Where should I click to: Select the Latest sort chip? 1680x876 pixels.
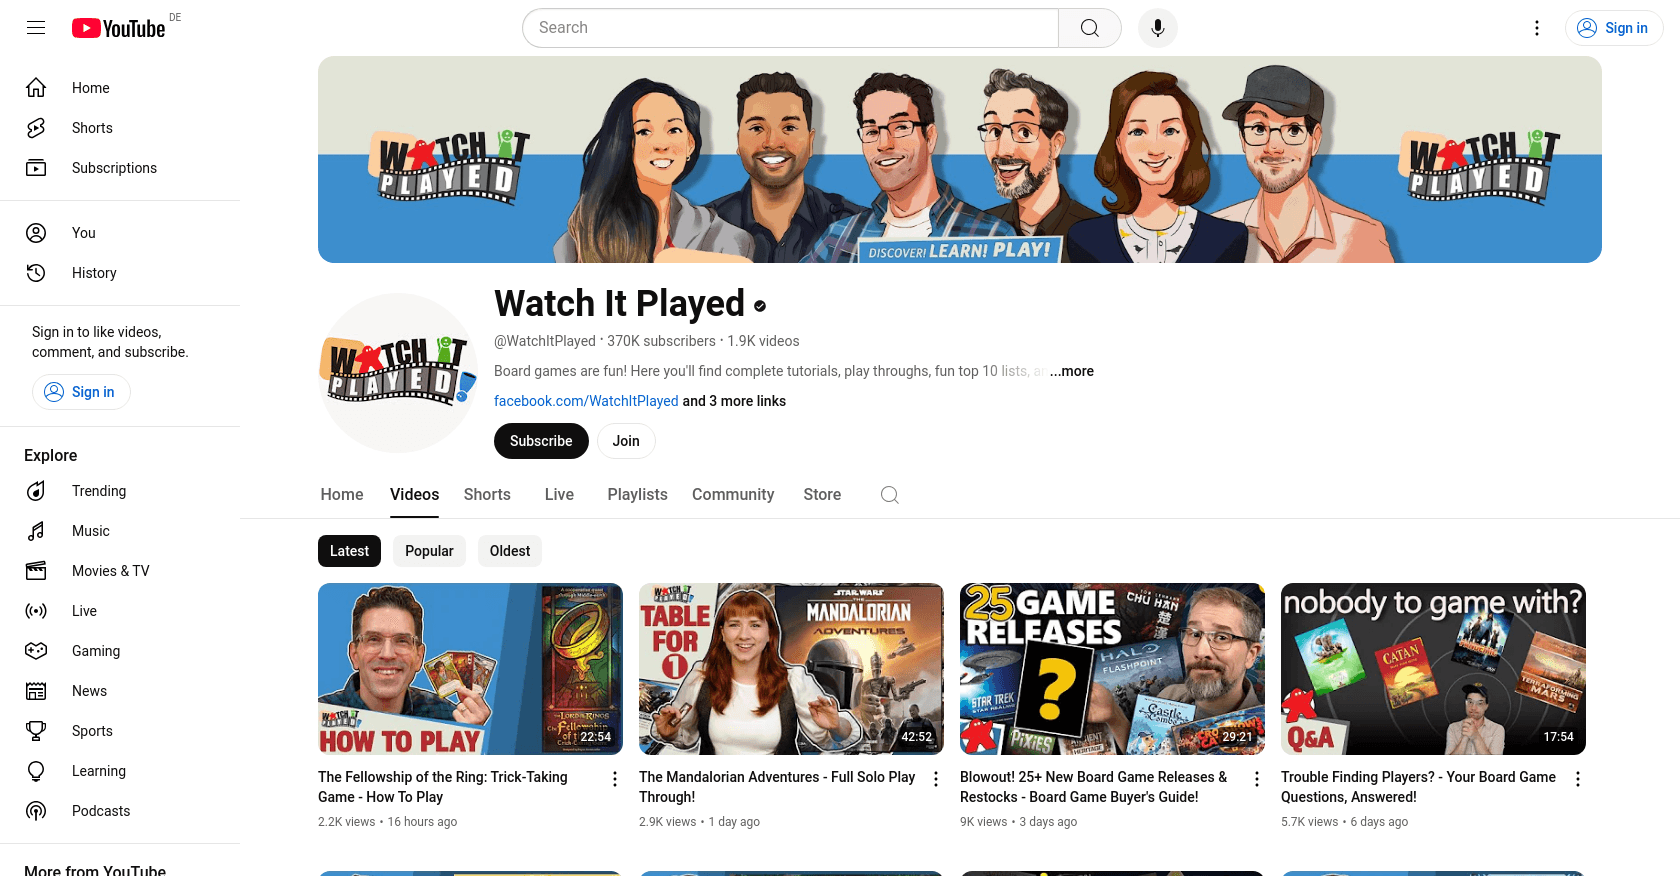tap(349, 551)
